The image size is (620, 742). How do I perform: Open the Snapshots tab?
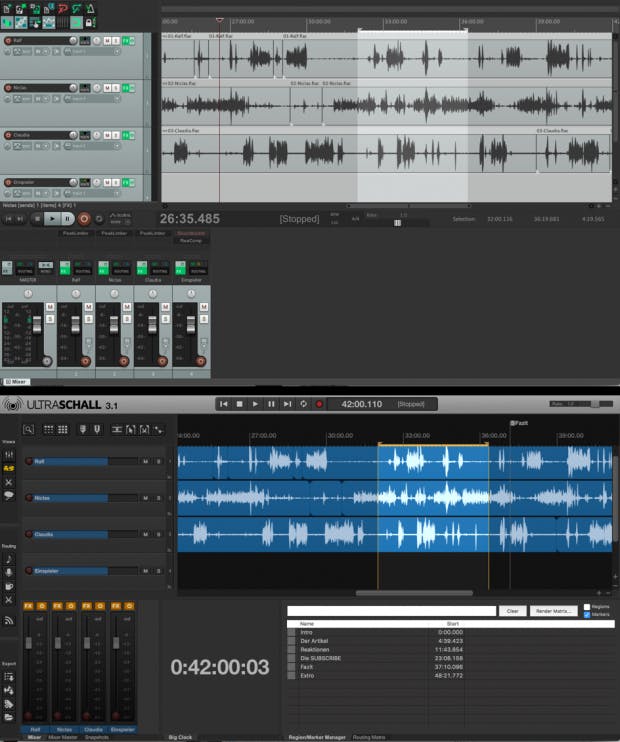(x=97, y=737)
